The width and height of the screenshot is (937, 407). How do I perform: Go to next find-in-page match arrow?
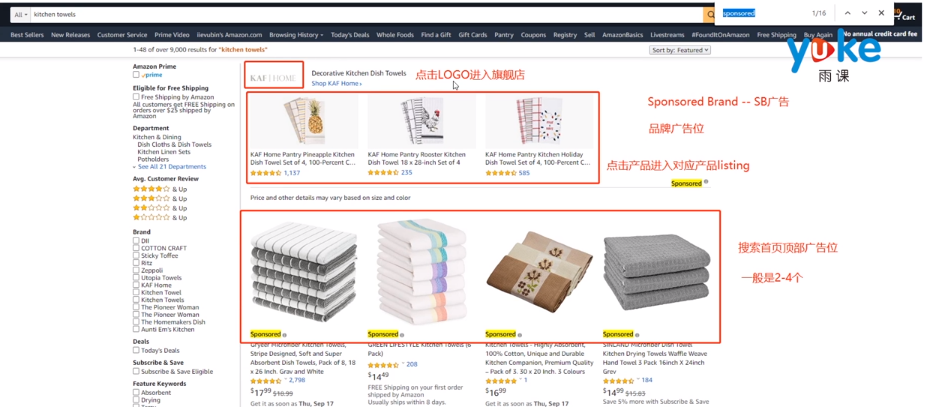tap(864, 13)
